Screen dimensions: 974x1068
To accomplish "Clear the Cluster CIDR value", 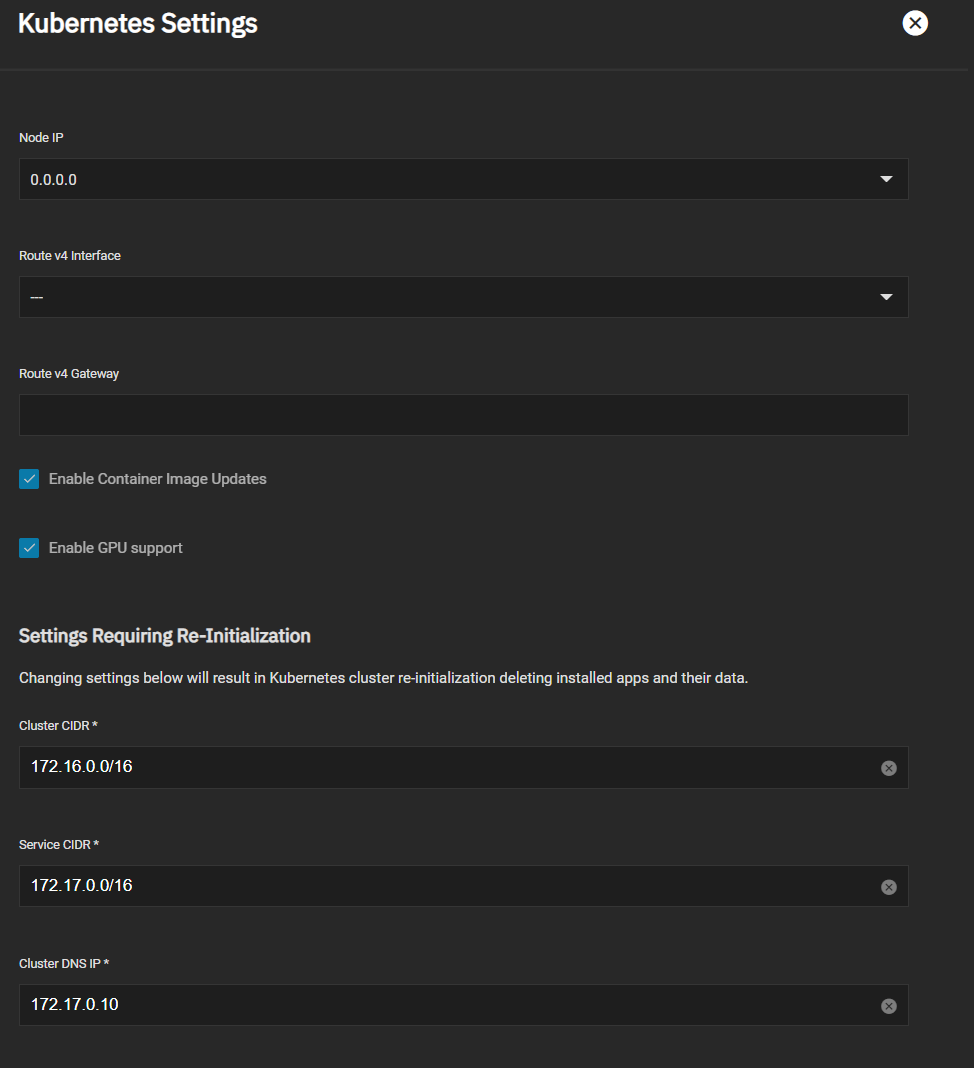I will click(889, 768).
